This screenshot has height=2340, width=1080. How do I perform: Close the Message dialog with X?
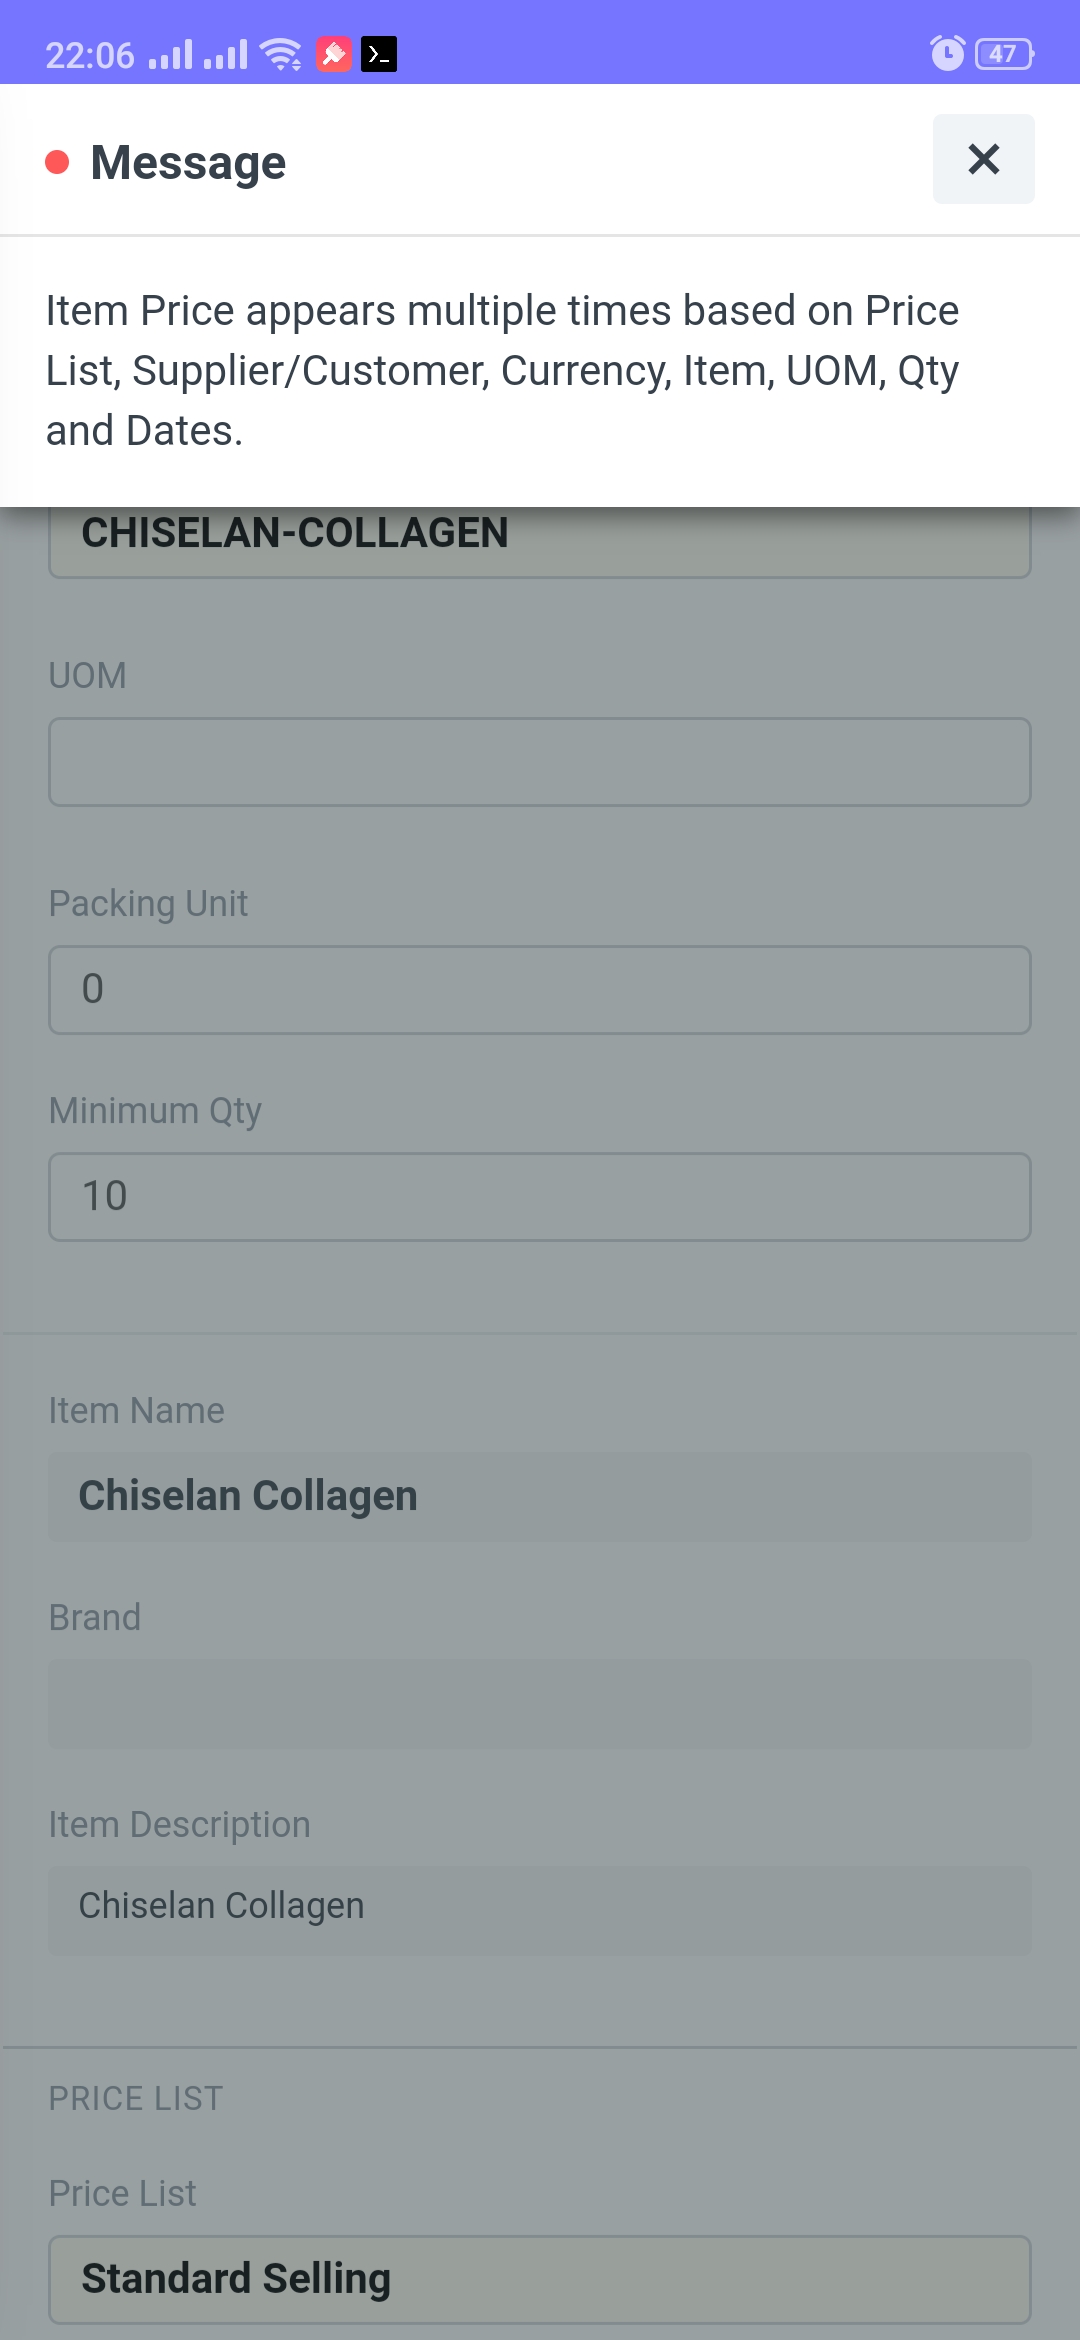click(x=983, y=159)
